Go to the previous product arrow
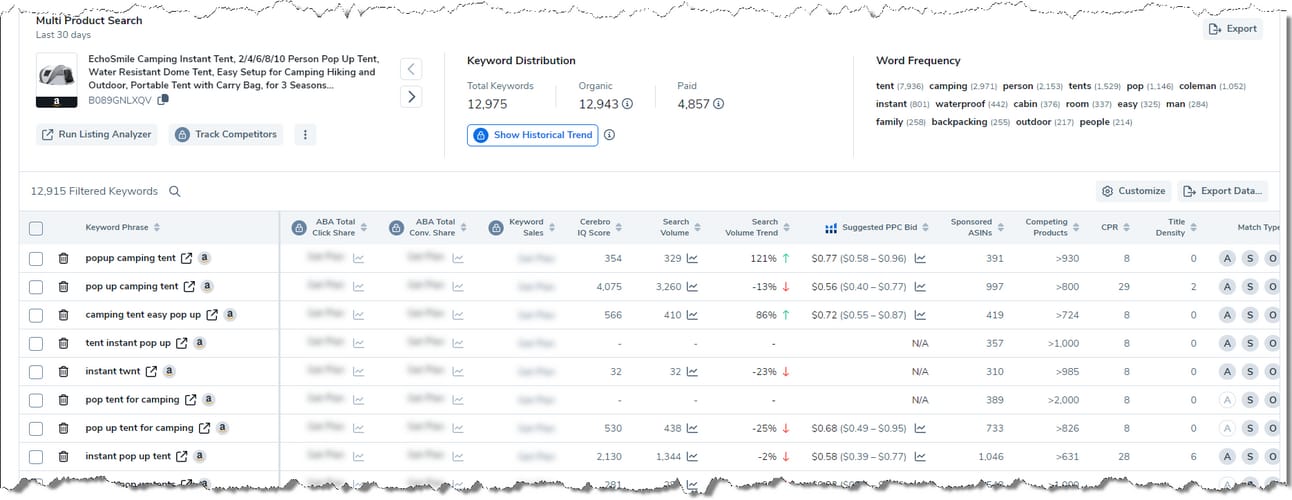 tap(411, 69)
